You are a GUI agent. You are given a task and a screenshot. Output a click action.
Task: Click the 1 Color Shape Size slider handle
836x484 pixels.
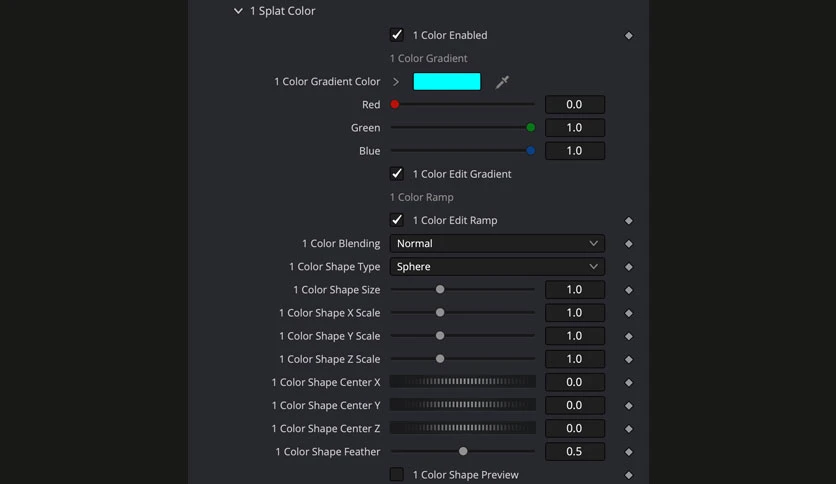pyautogui.click(x=440, y=289)
